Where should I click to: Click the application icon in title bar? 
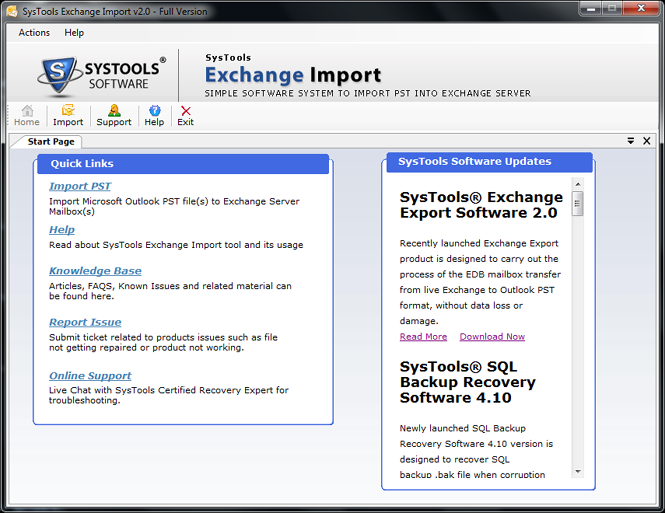pyautogui.click(x=12, y=11)
